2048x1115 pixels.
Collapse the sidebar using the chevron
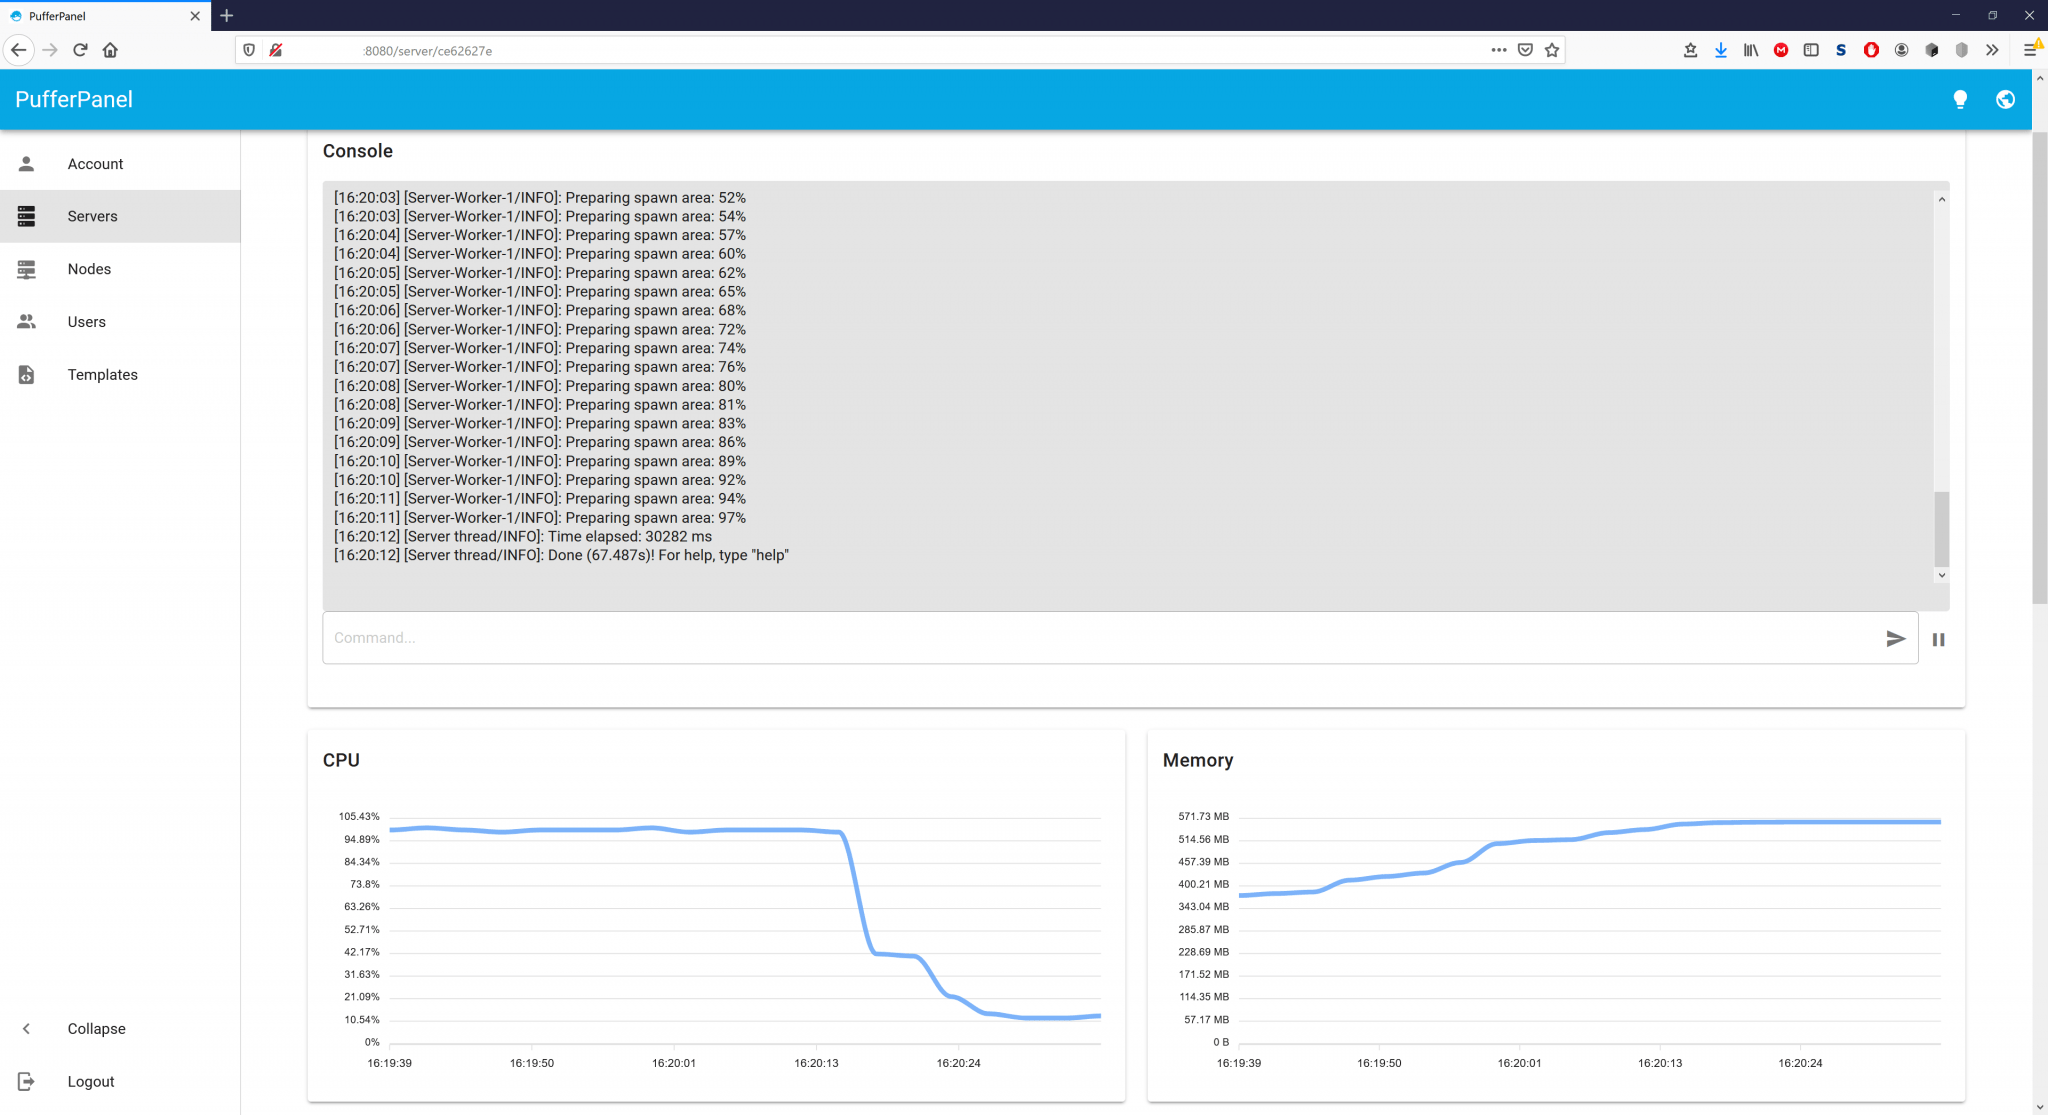27,1029
